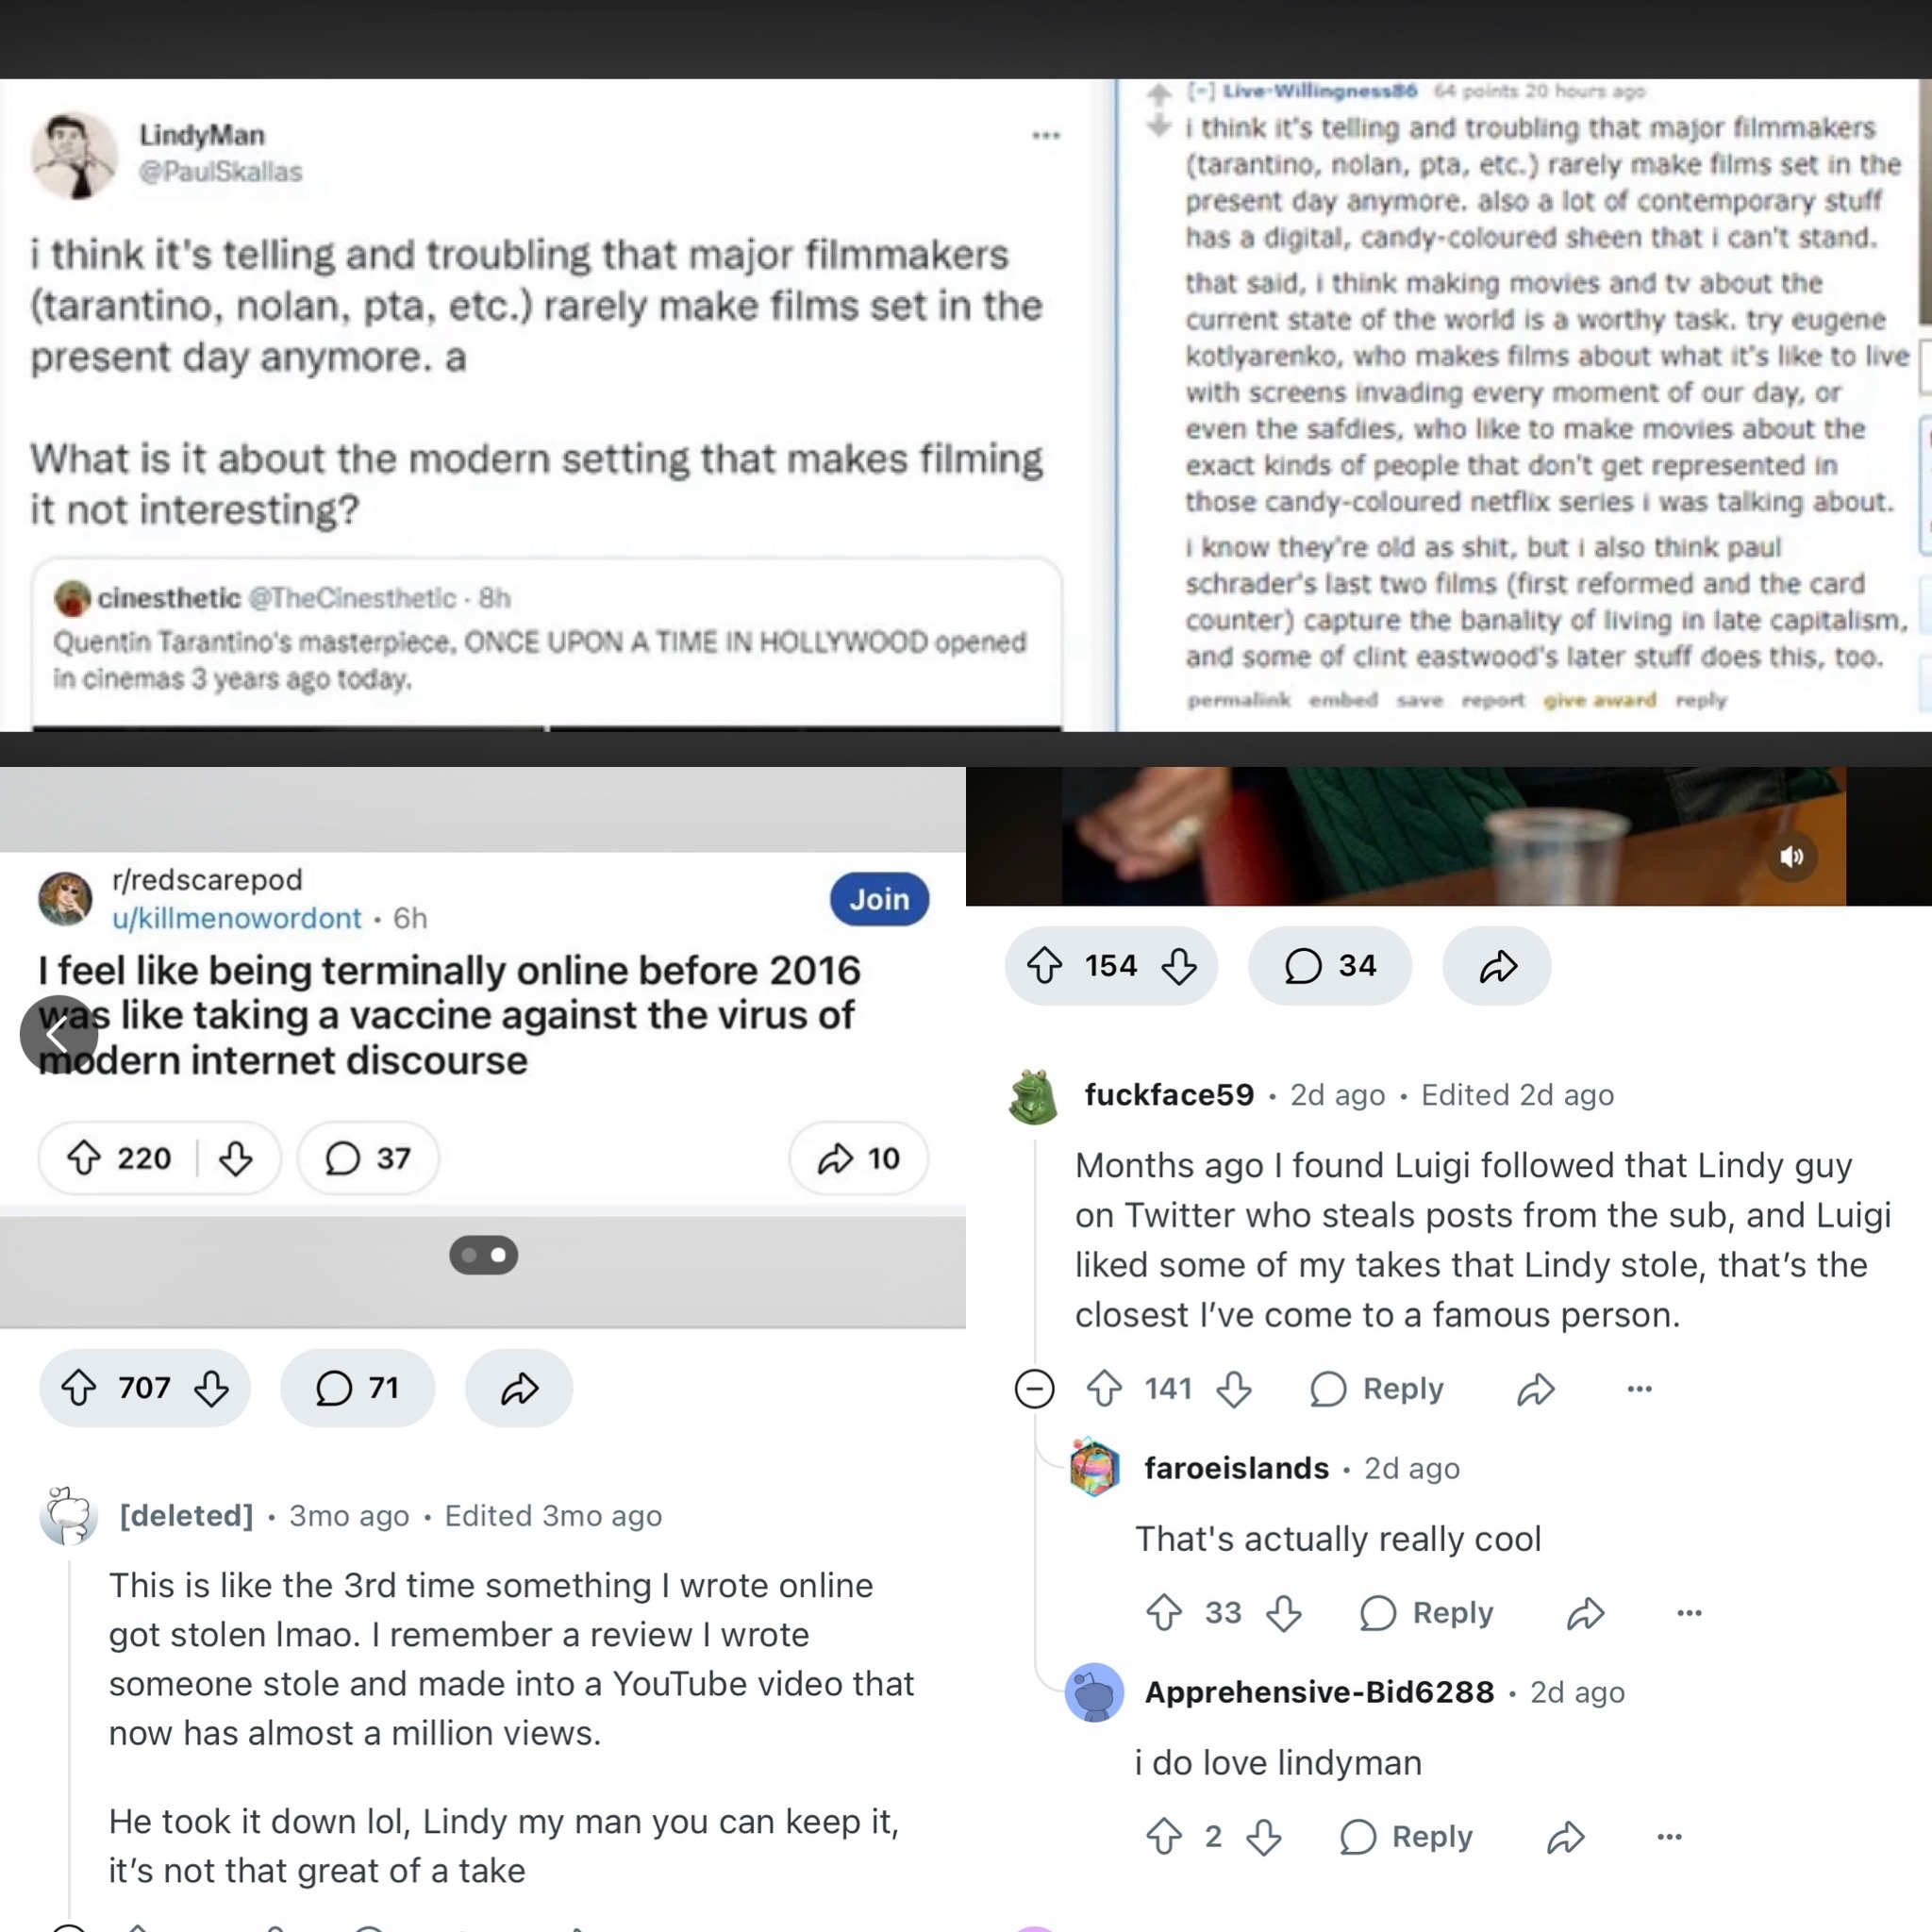Open more options on faroeislands' comment
Image resolution: width=1932 pixels, height=1932 pixels.
(1689, 1612)
